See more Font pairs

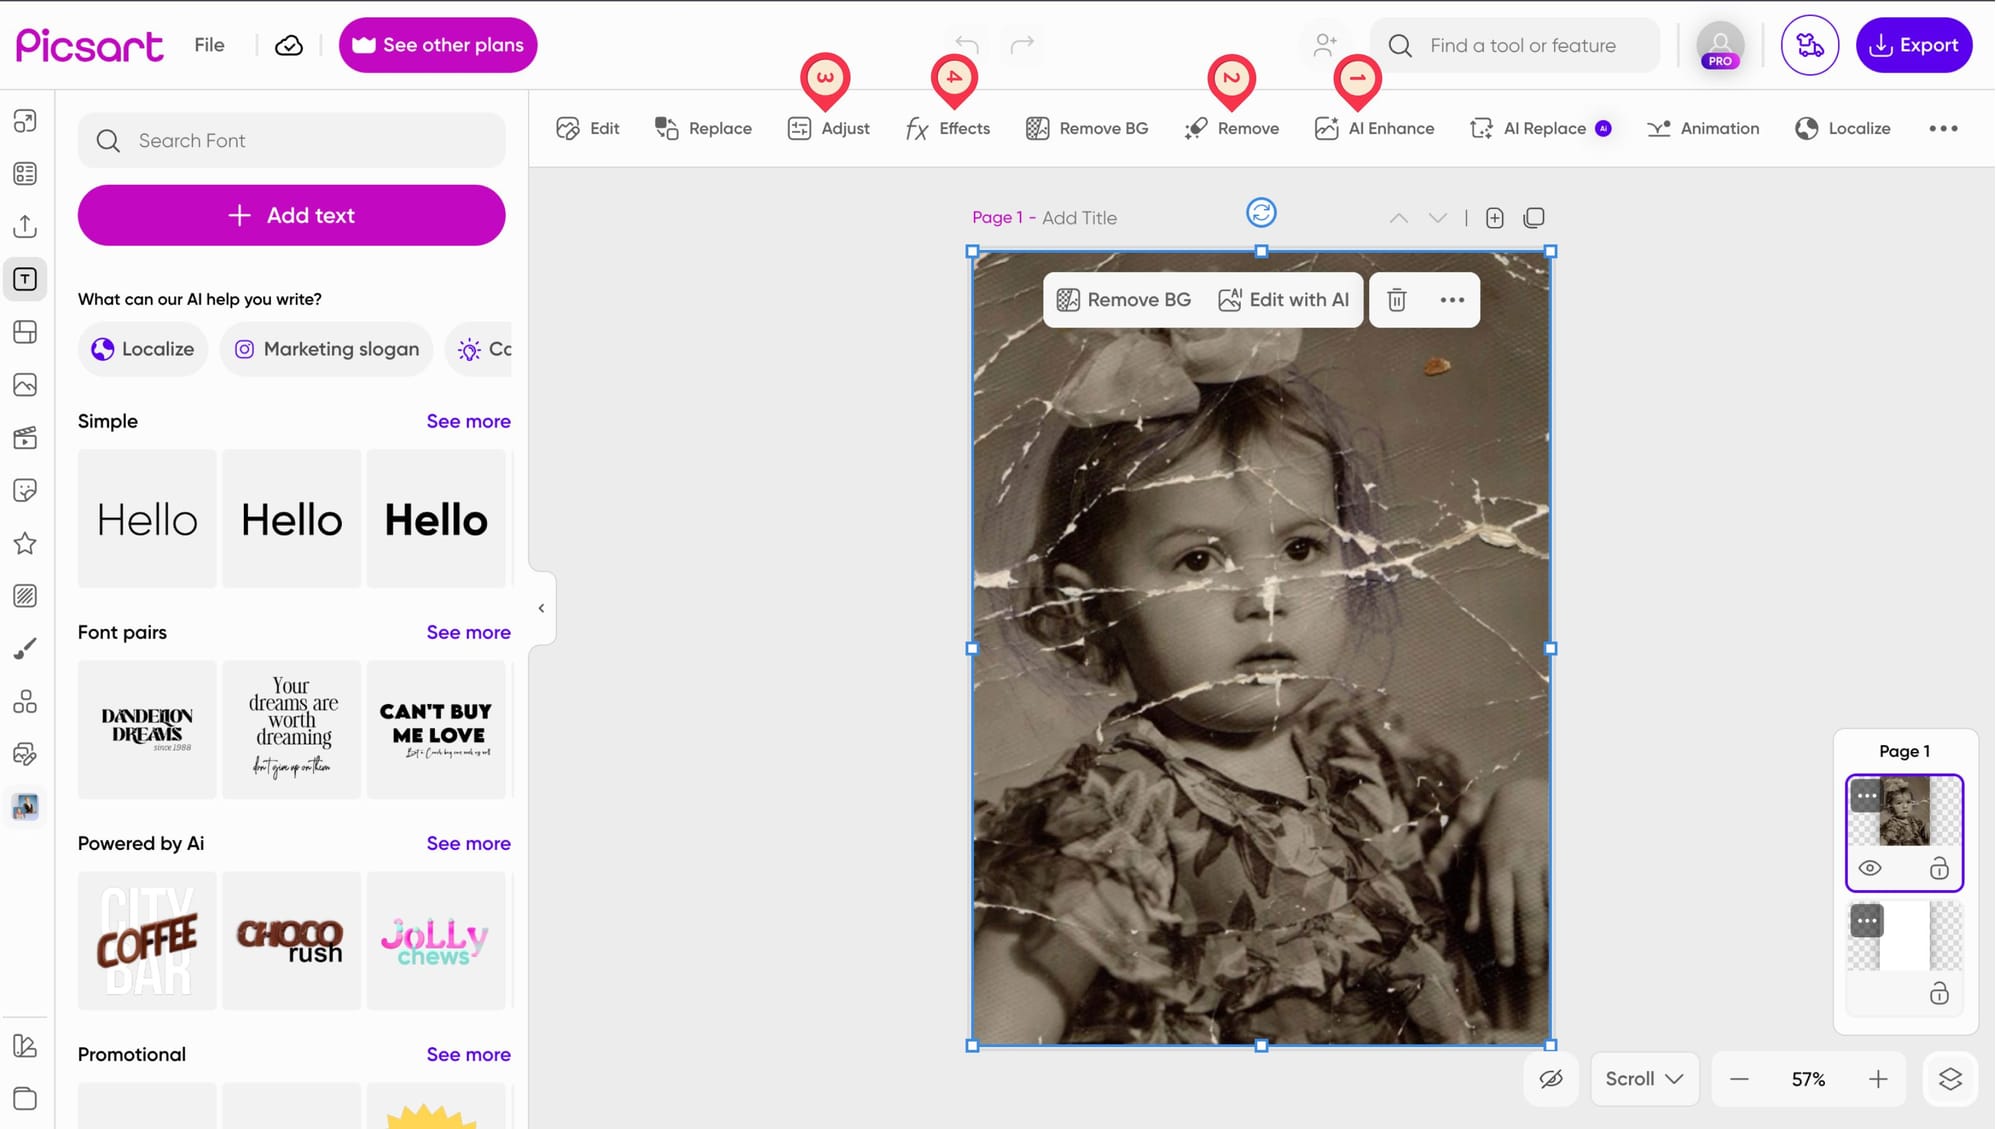468,632
